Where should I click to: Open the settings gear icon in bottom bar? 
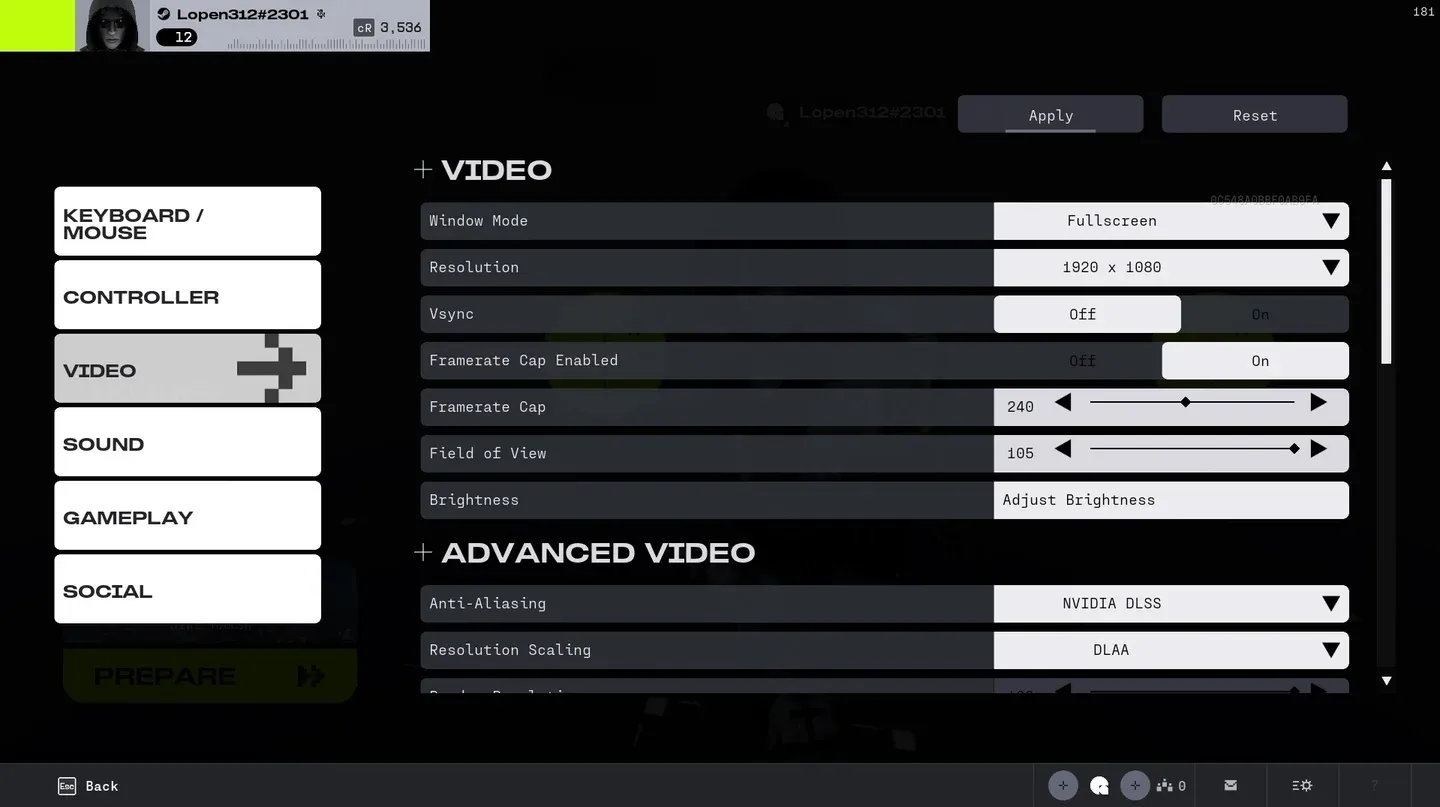[x=1302, y=786]
